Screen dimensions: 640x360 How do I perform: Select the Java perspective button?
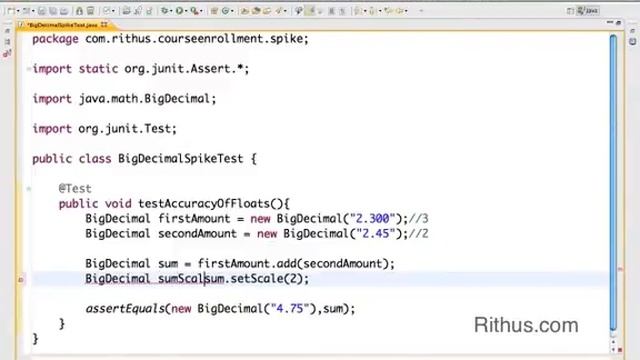click(x=588, y=11)
